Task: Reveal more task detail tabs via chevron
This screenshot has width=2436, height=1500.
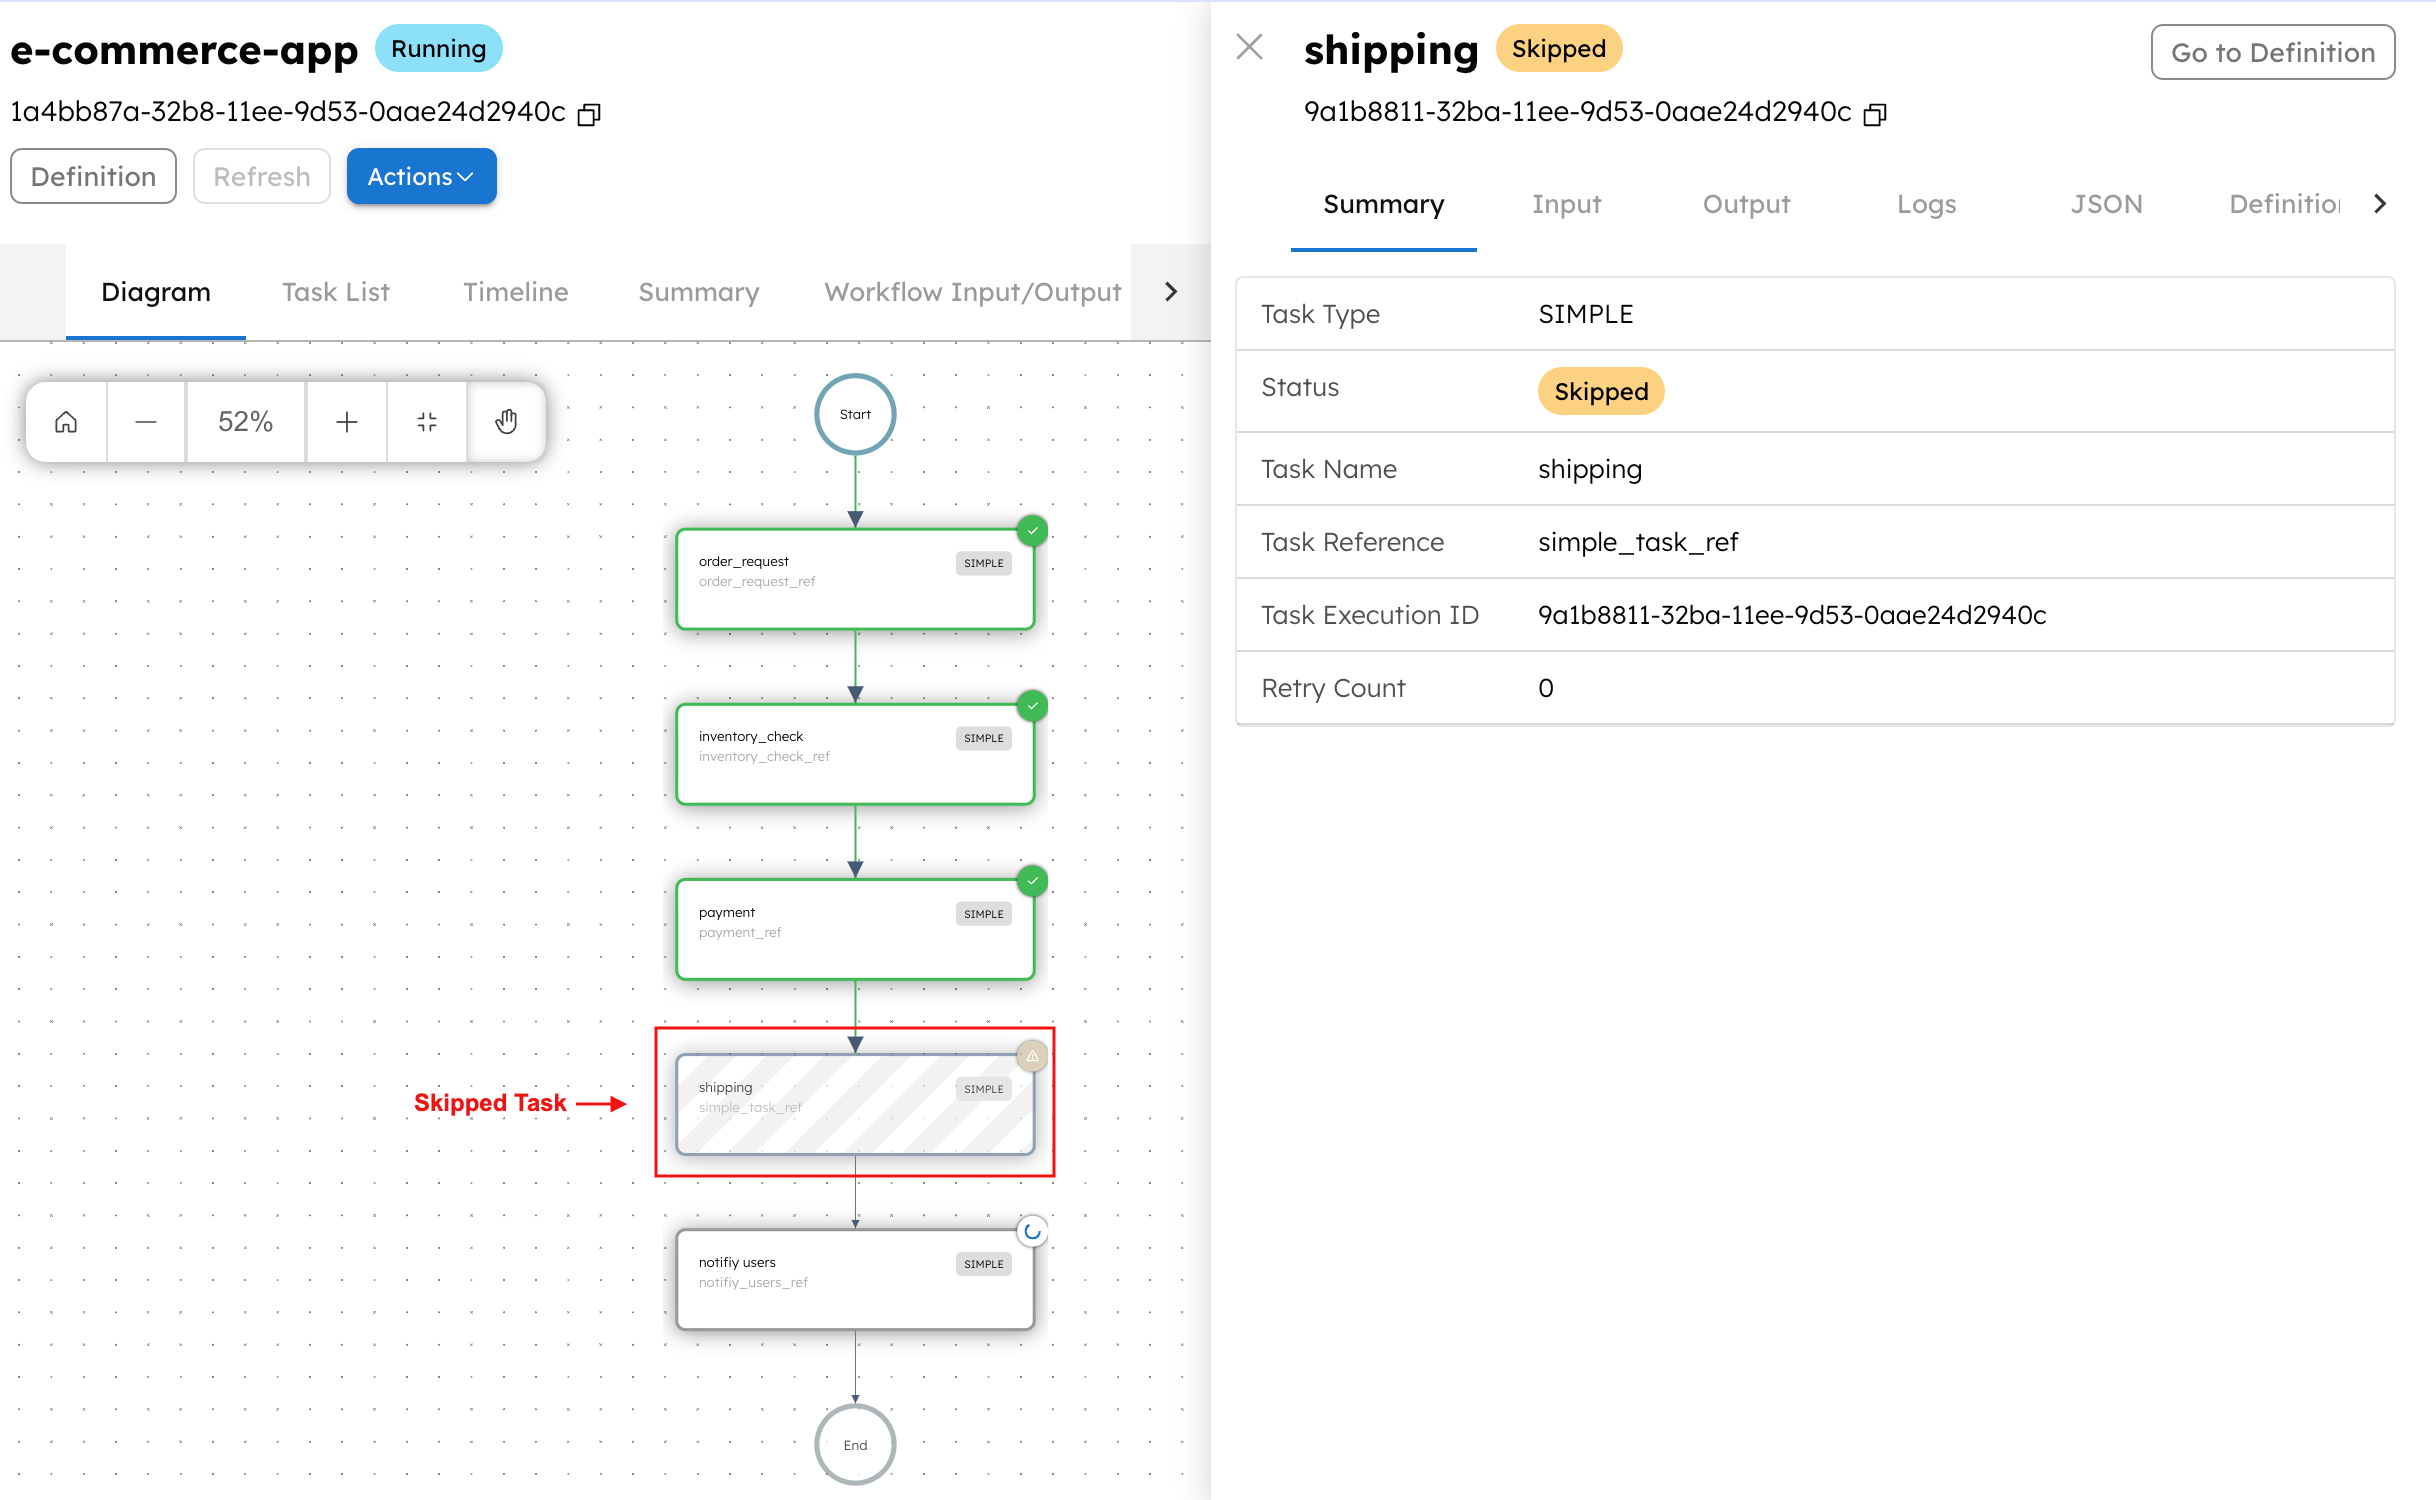Action: pyautogui.click(x=2381, y=203)
